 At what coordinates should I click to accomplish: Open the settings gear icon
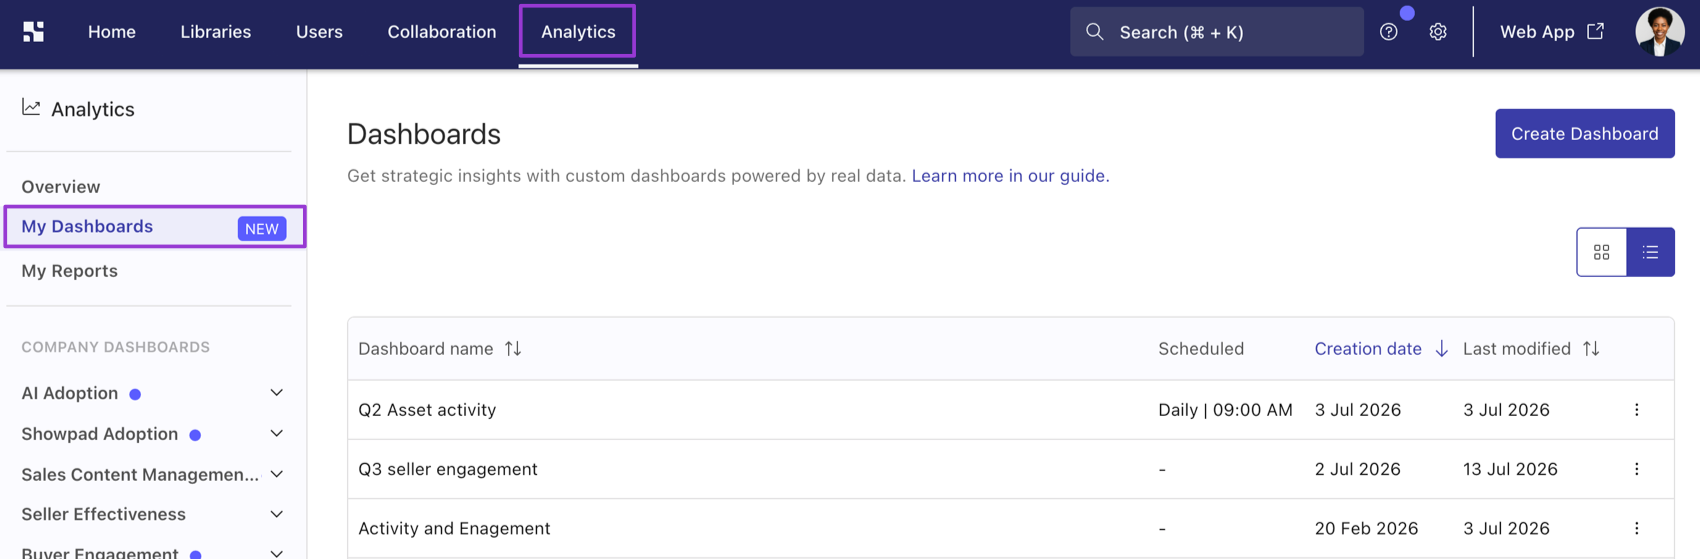[1437, 32]
